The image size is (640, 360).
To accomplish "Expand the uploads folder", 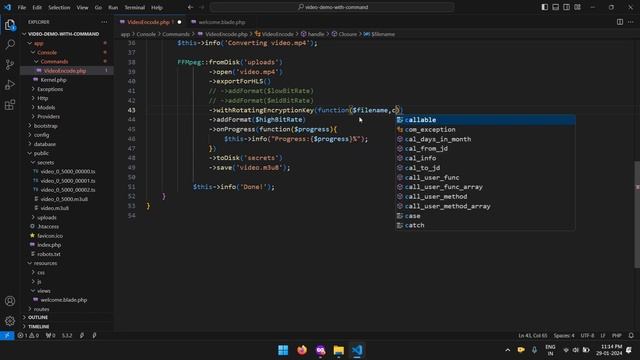I will 47,218.
